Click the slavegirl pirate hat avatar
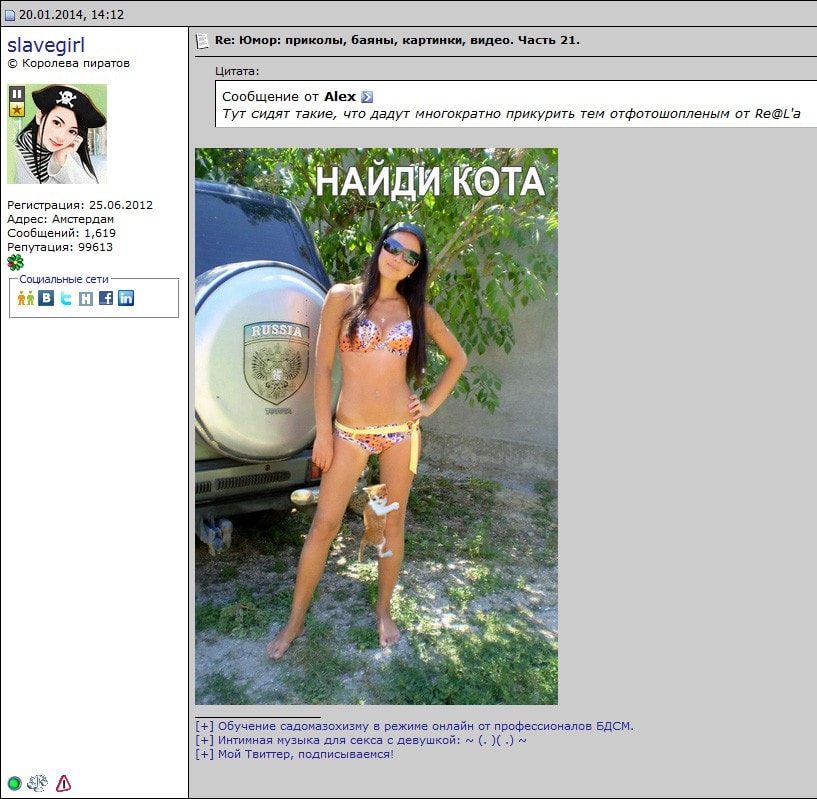Viewport: 817px width, 799px height. [57, 134]
